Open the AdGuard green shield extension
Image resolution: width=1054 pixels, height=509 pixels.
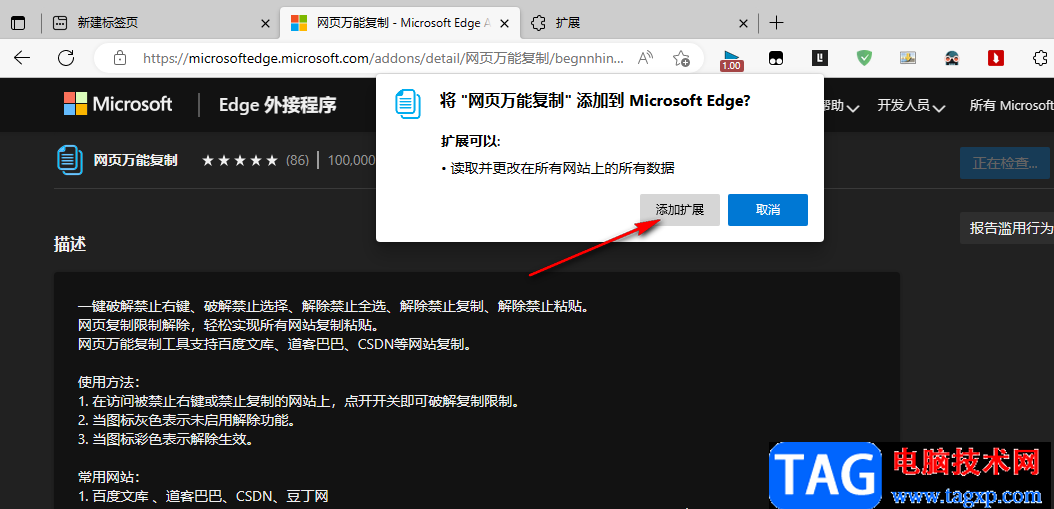[864, 58]
